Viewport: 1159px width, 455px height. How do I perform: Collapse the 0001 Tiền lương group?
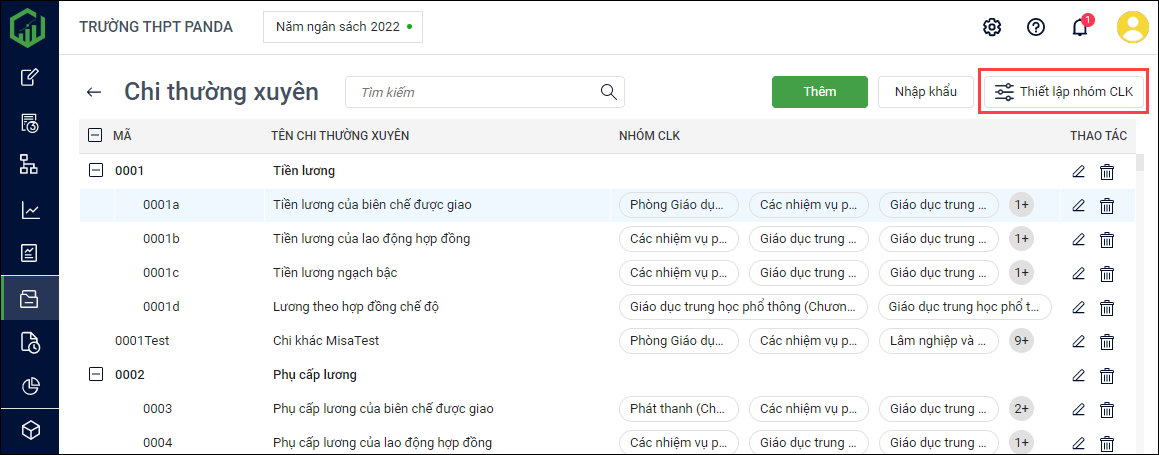click(x=96, y=171)
